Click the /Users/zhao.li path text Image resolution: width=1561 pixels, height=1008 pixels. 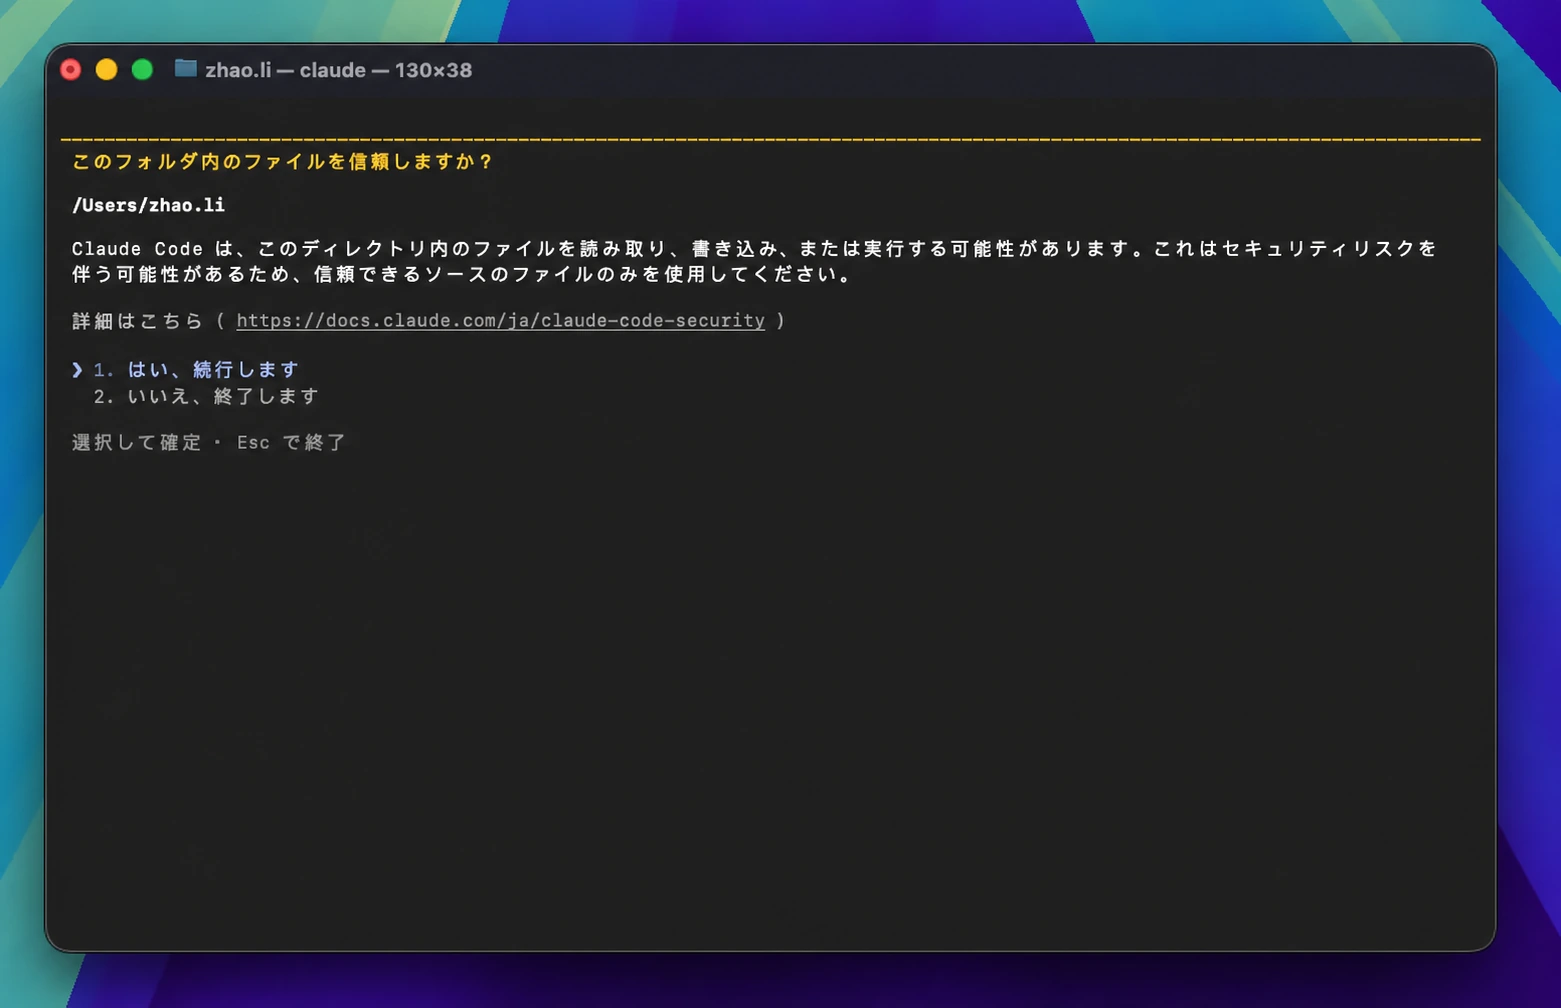coord(148,205)
